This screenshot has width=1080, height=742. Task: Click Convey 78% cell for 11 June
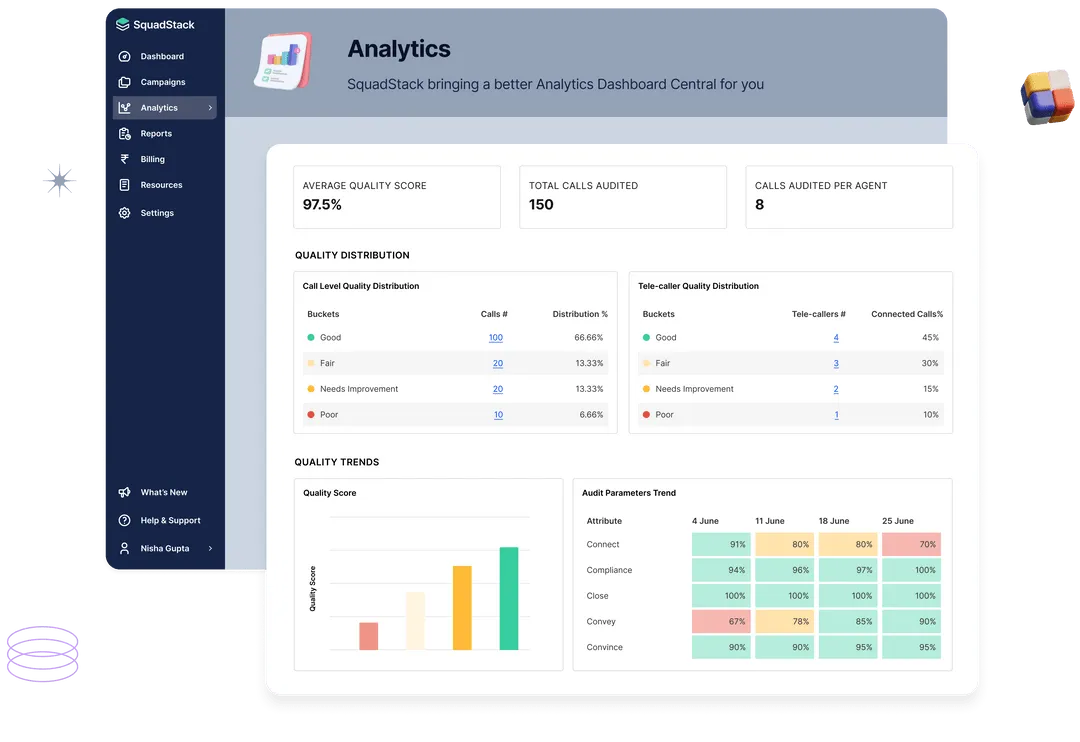(x=785, y=621)
